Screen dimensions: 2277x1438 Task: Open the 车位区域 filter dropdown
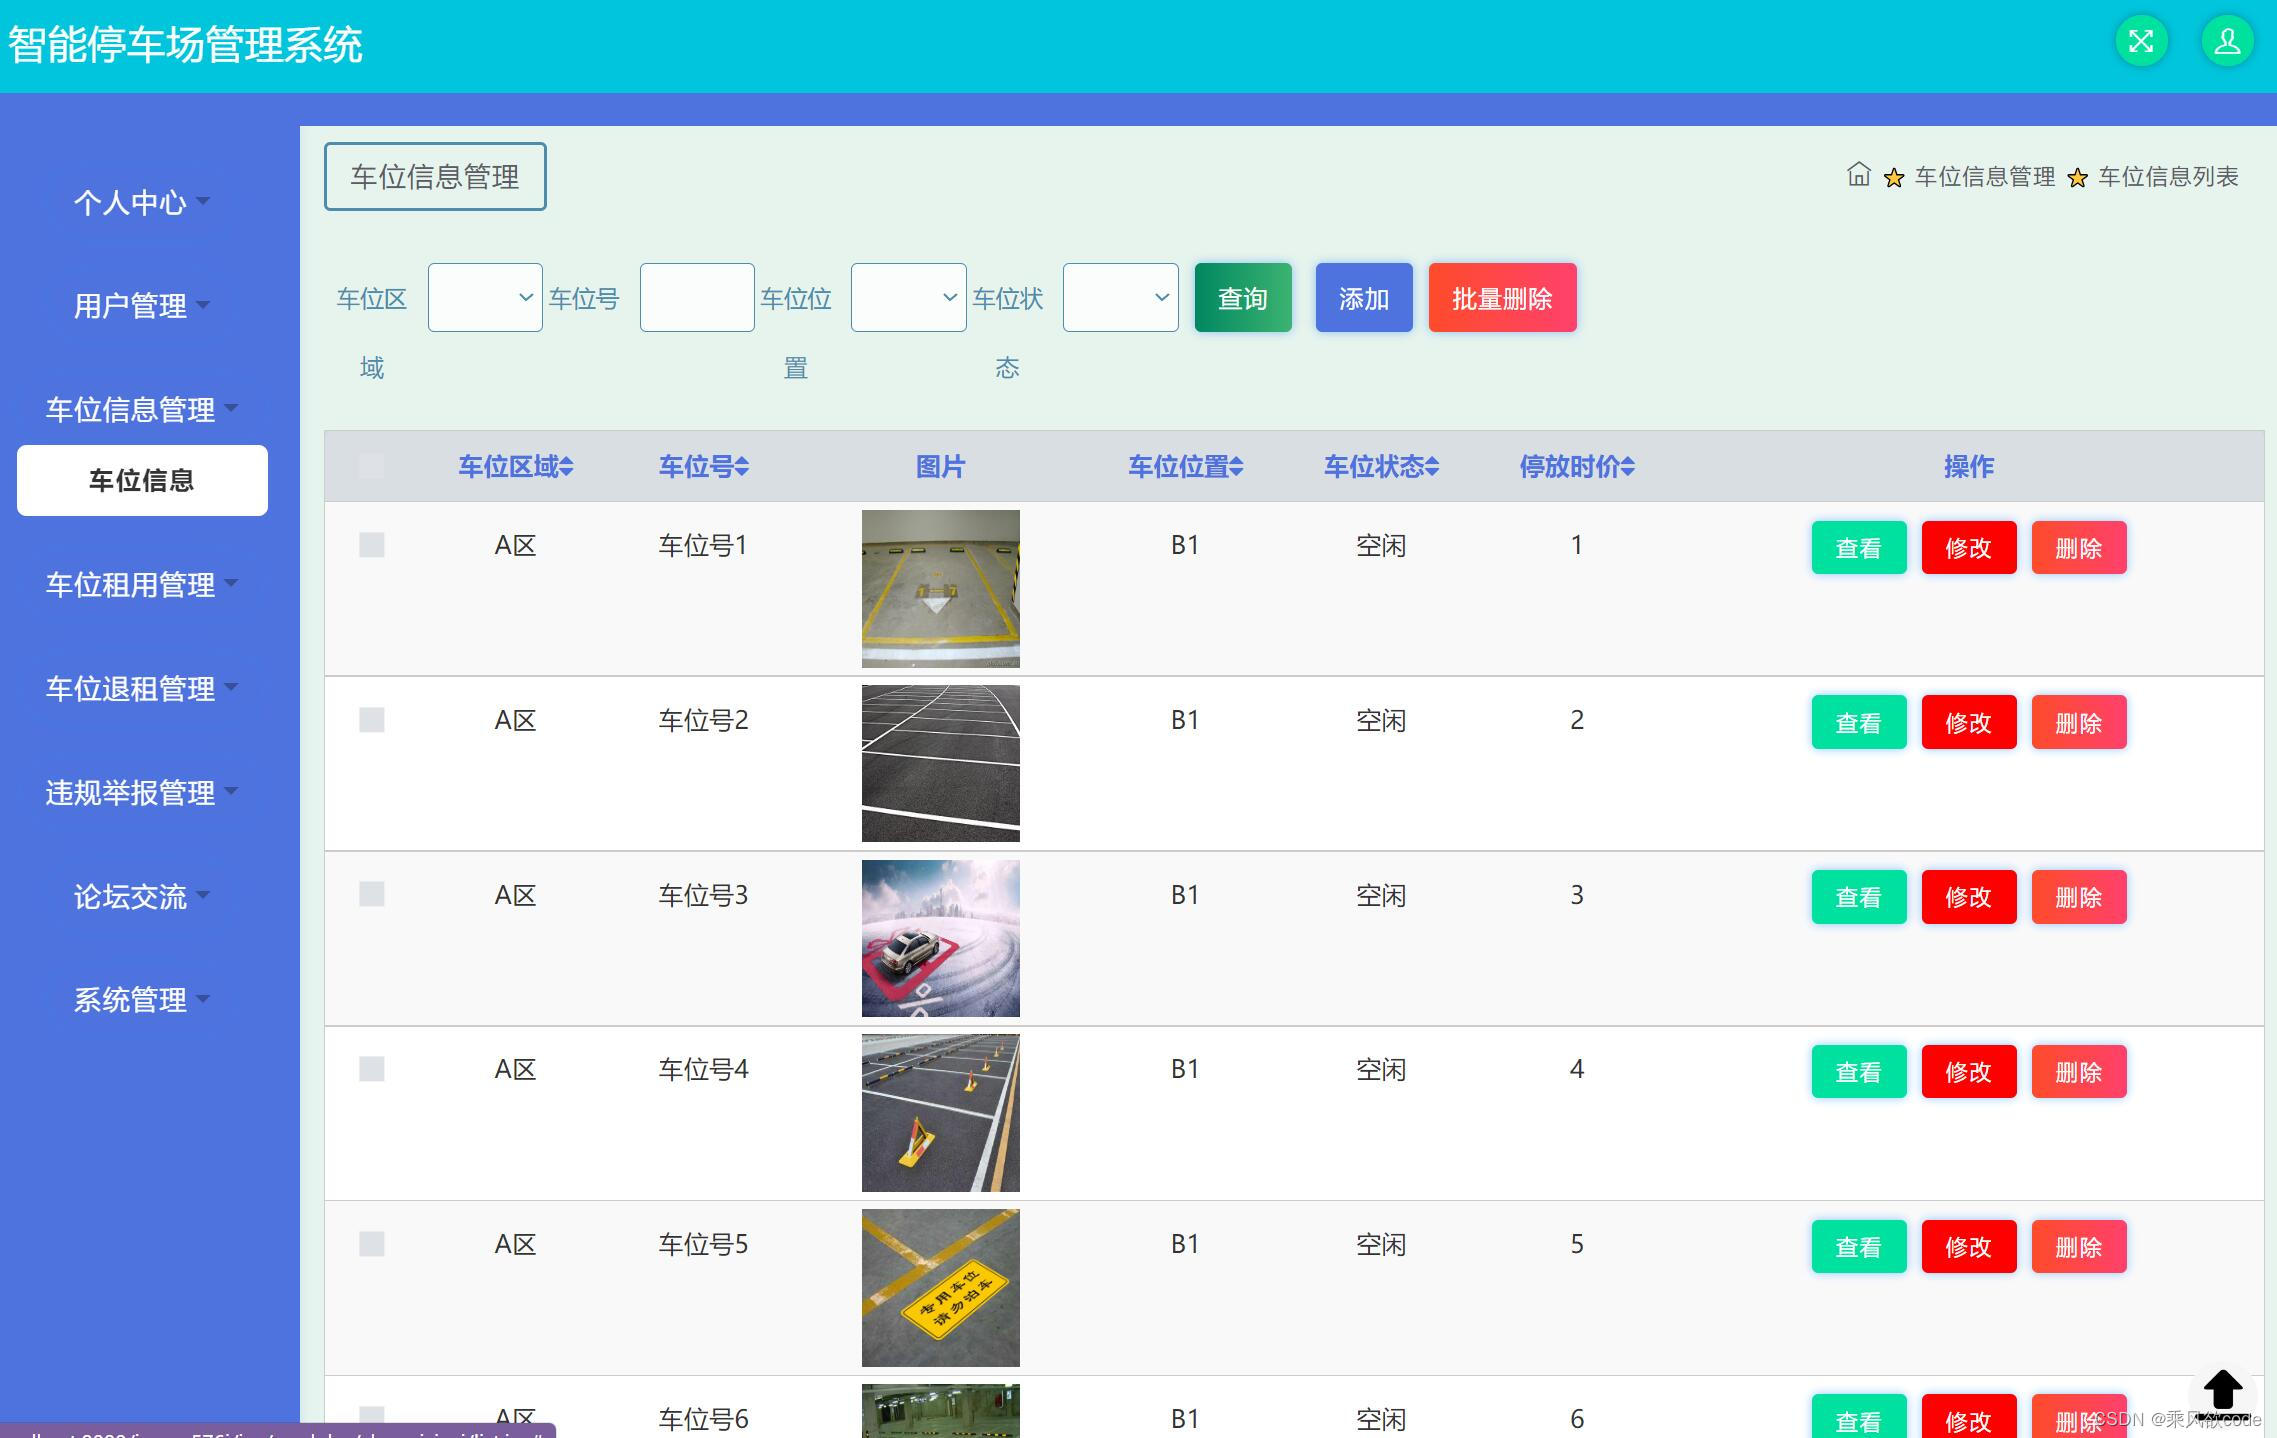point(485,297)
